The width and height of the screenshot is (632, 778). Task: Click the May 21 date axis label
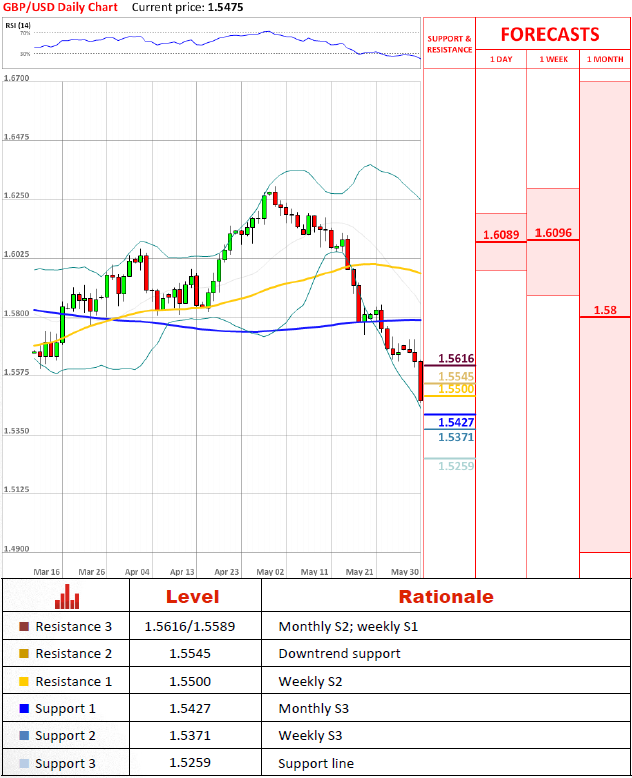[360, 572]
